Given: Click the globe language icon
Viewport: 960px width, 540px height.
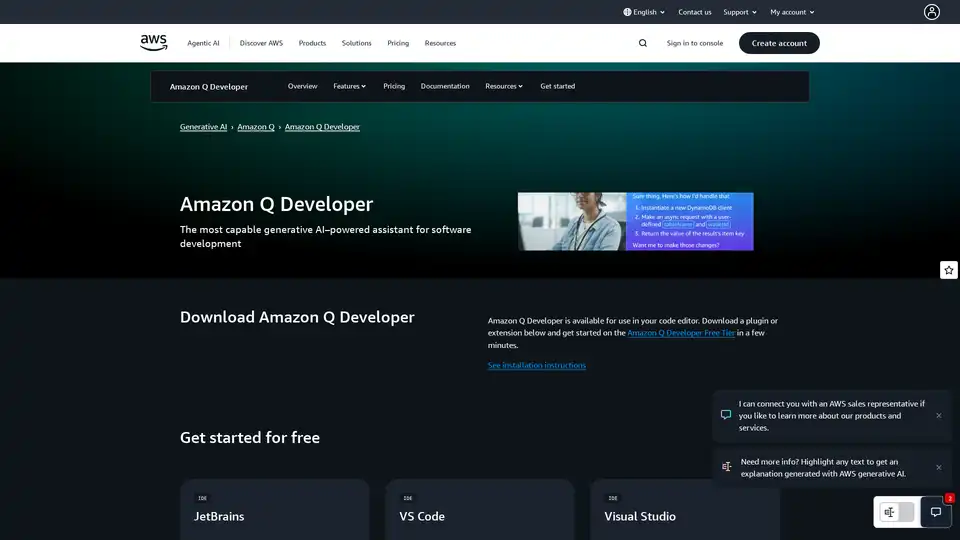Looking at the screenshot, I should click(x=627, y=12).
